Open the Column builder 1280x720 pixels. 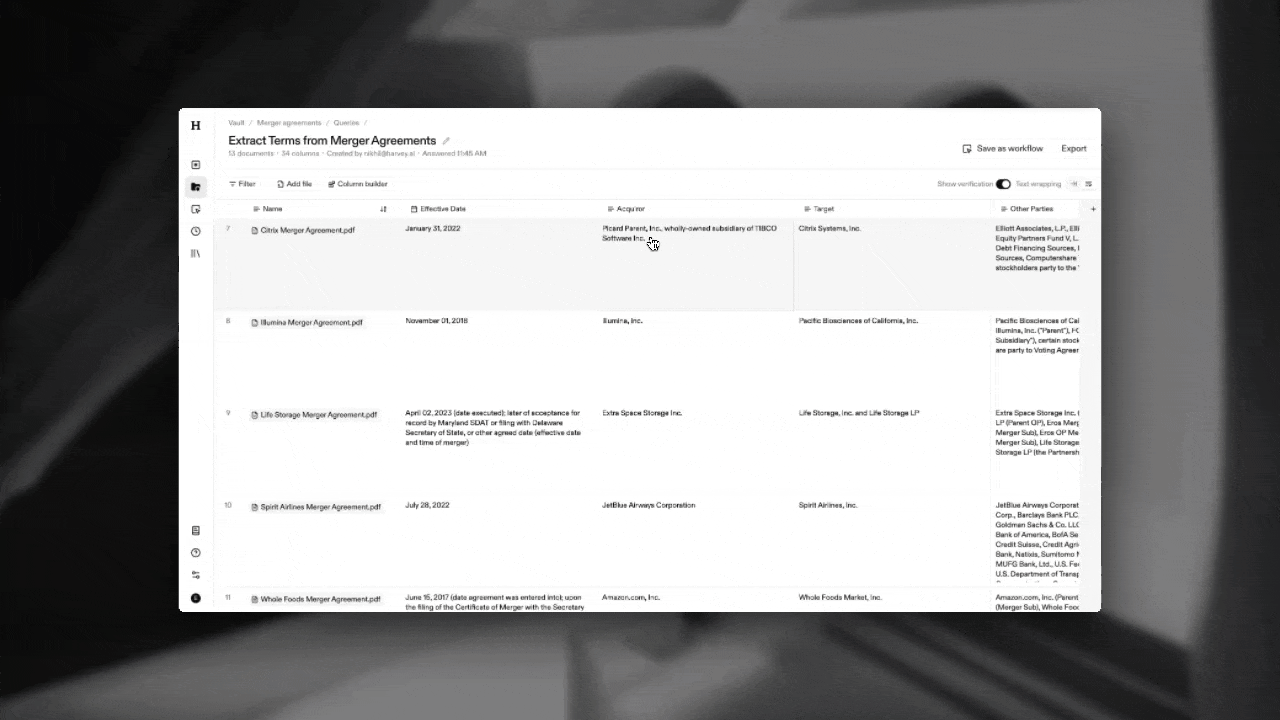pos(357,184)
